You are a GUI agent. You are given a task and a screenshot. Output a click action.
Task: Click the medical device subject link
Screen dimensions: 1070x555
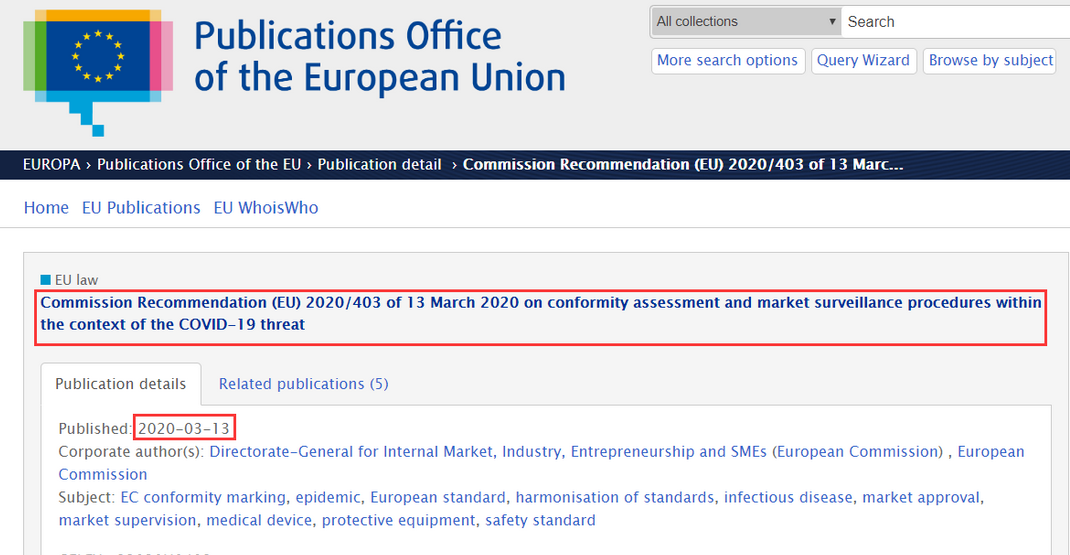click(259, 520)
